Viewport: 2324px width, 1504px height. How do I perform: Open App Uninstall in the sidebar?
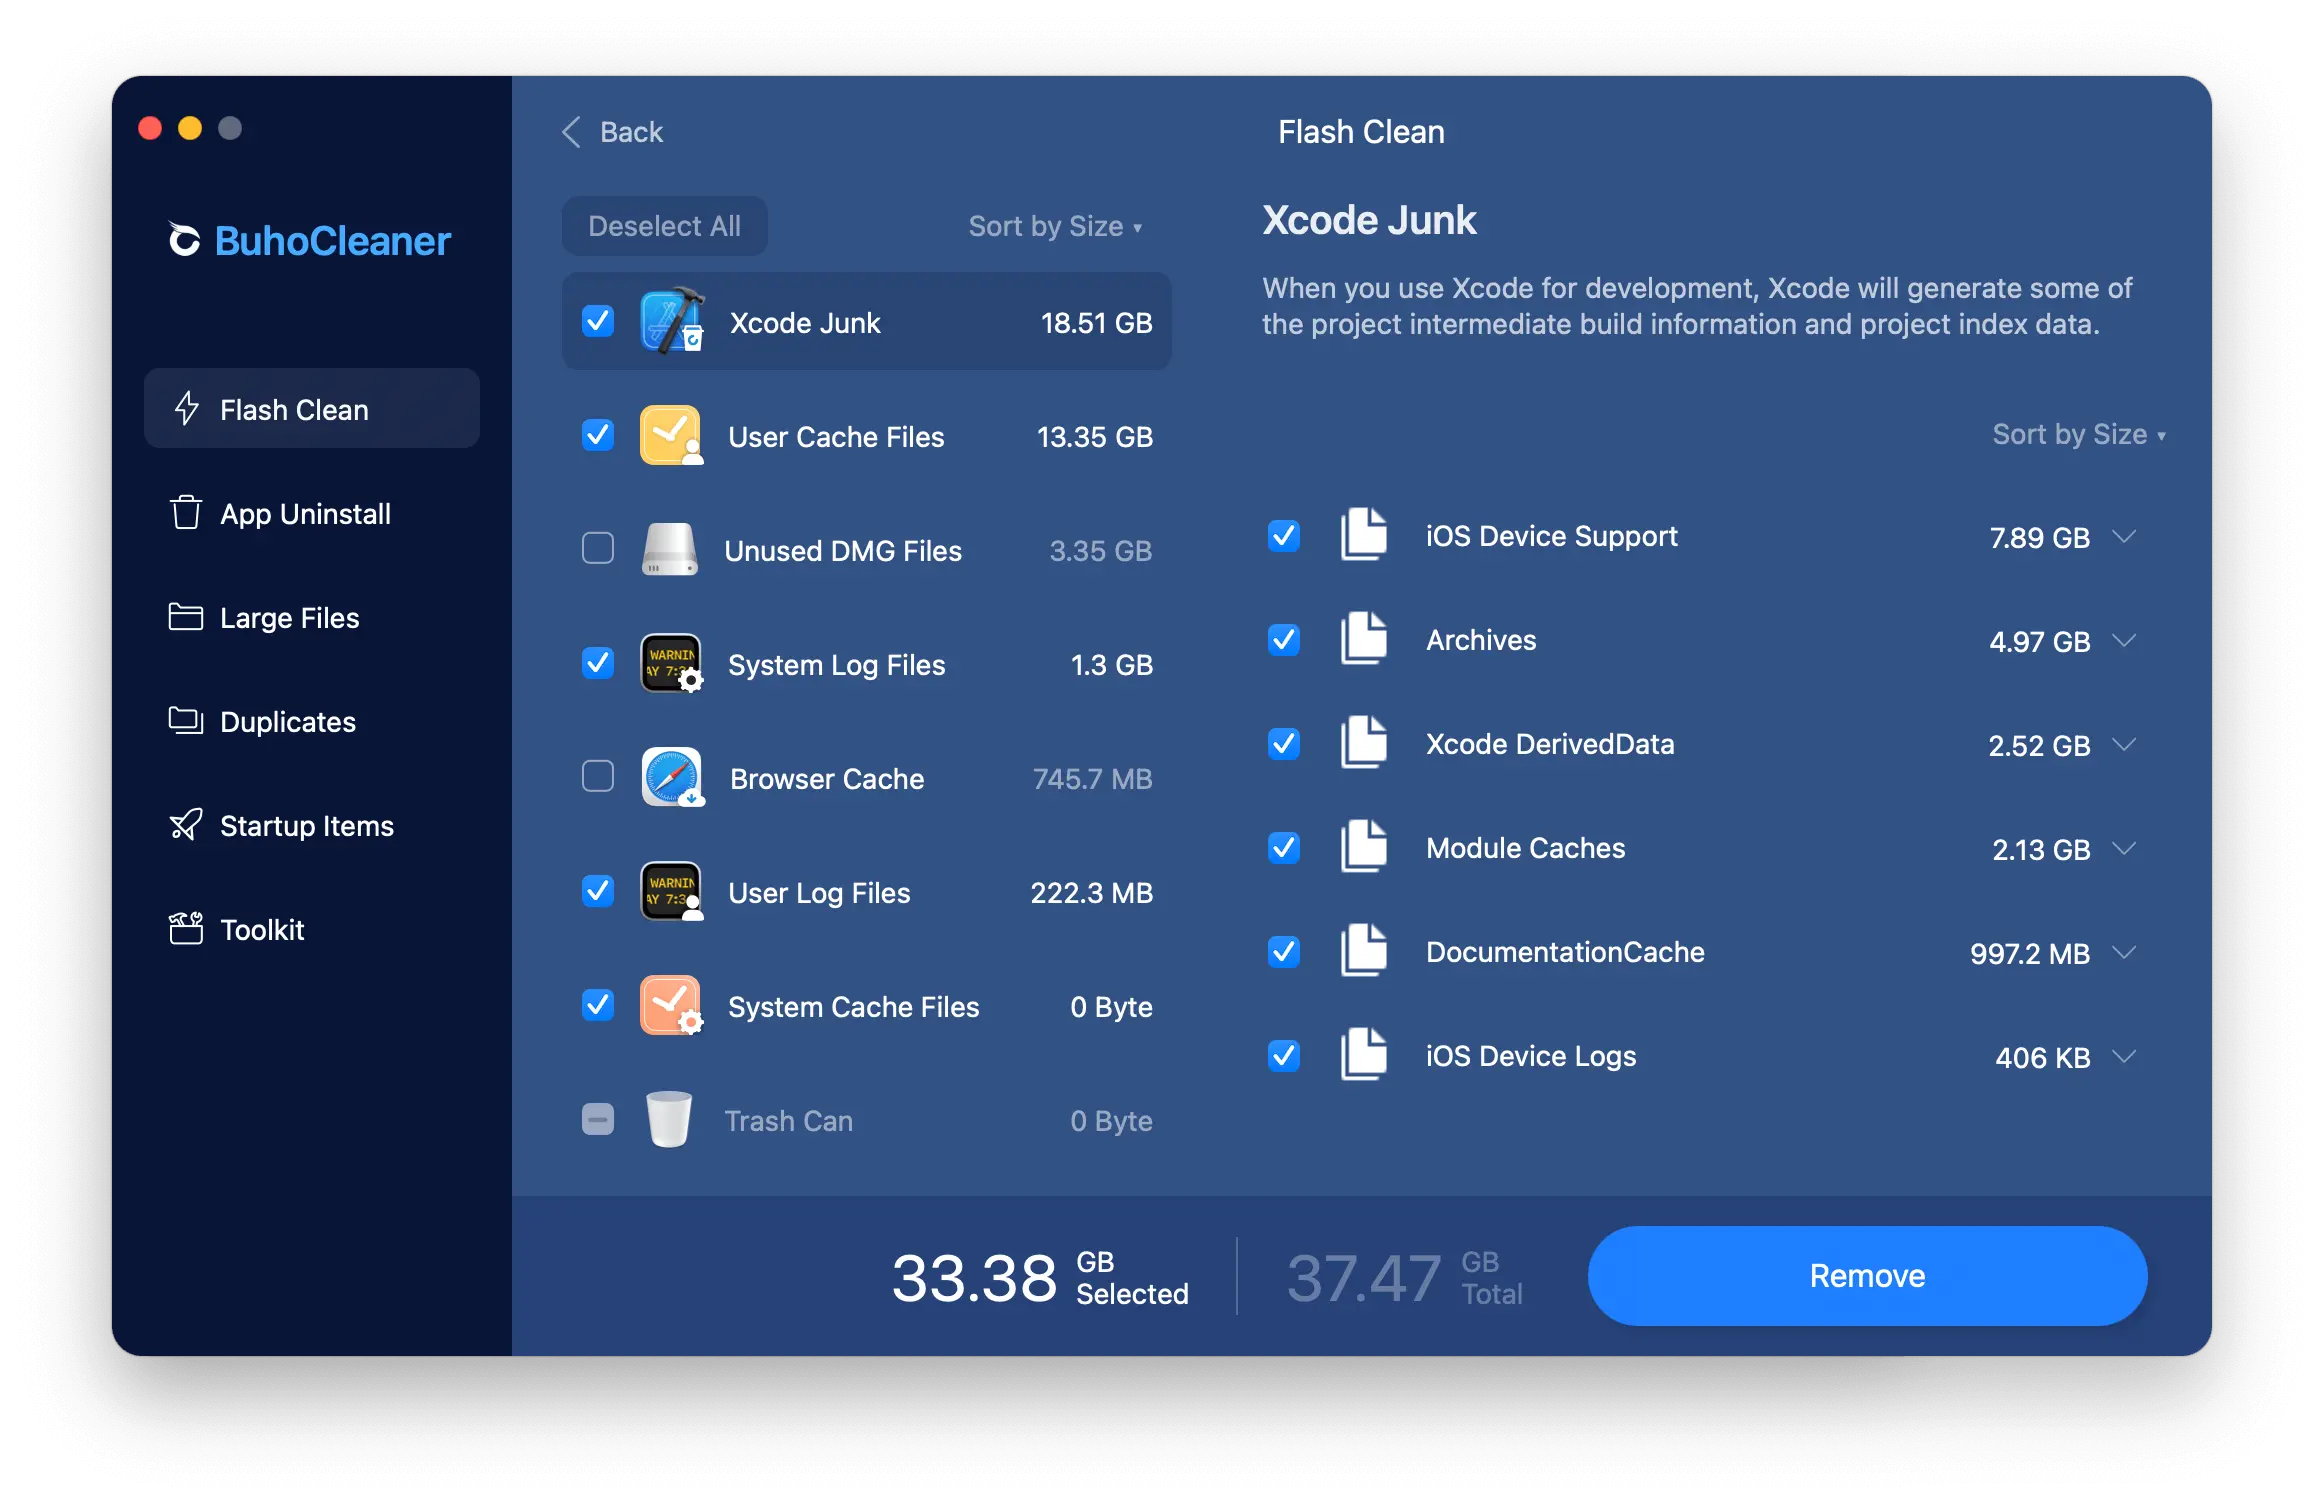[x=304, y=514]
